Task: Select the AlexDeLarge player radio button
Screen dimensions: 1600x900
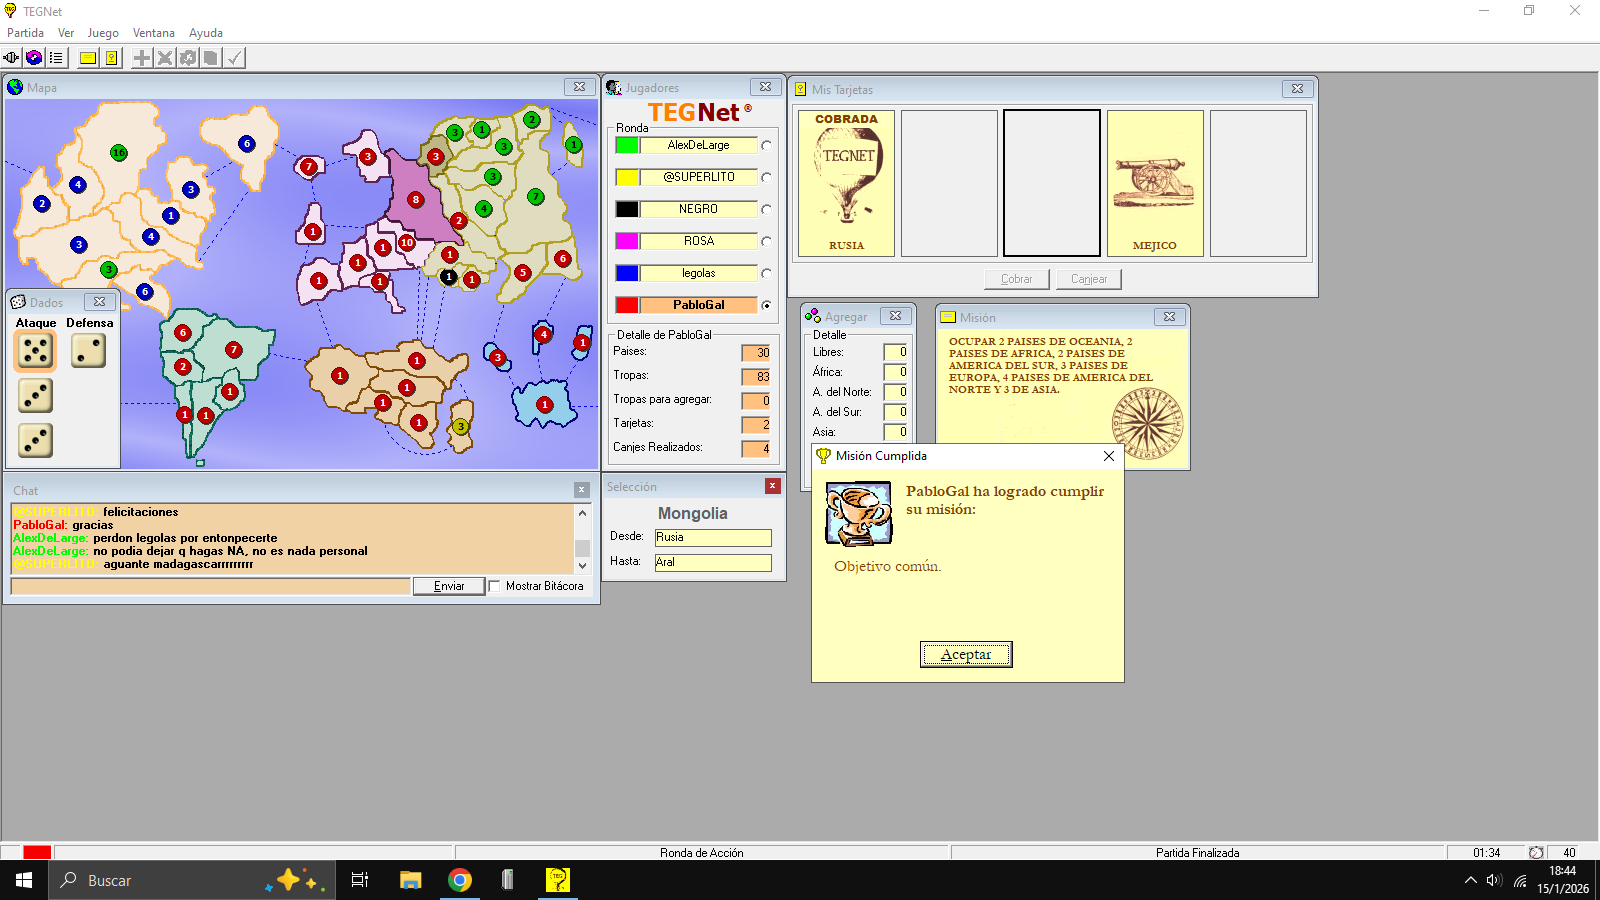Action: [x=766, y=145]
